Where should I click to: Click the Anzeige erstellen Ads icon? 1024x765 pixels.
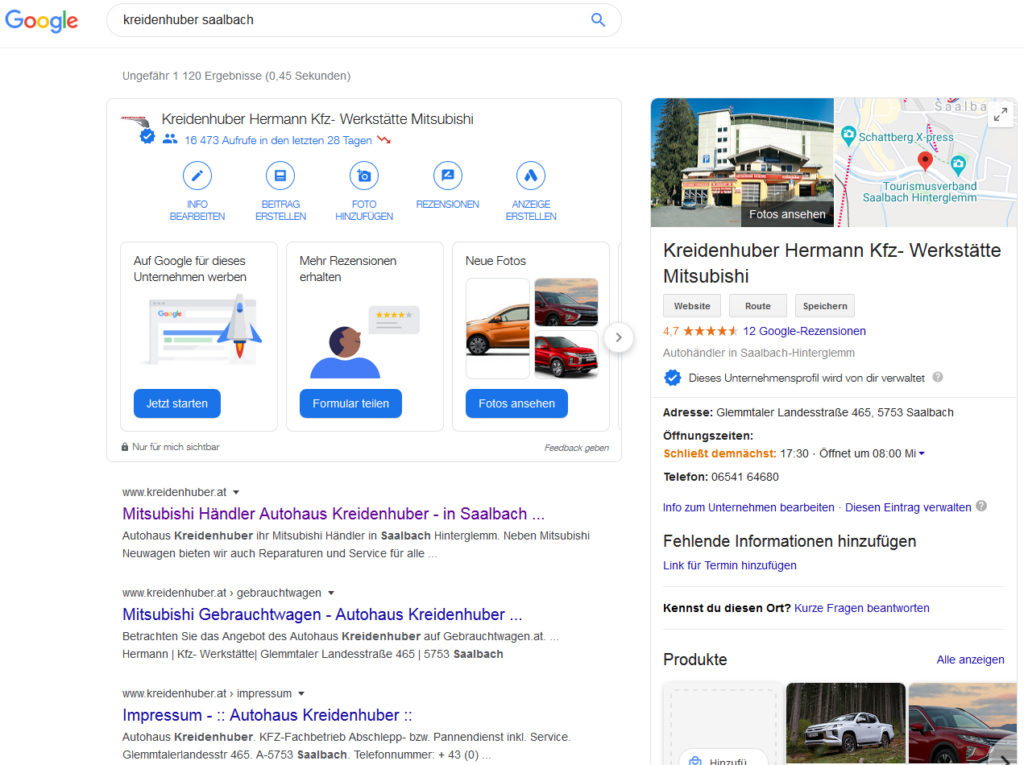(531, 176)
